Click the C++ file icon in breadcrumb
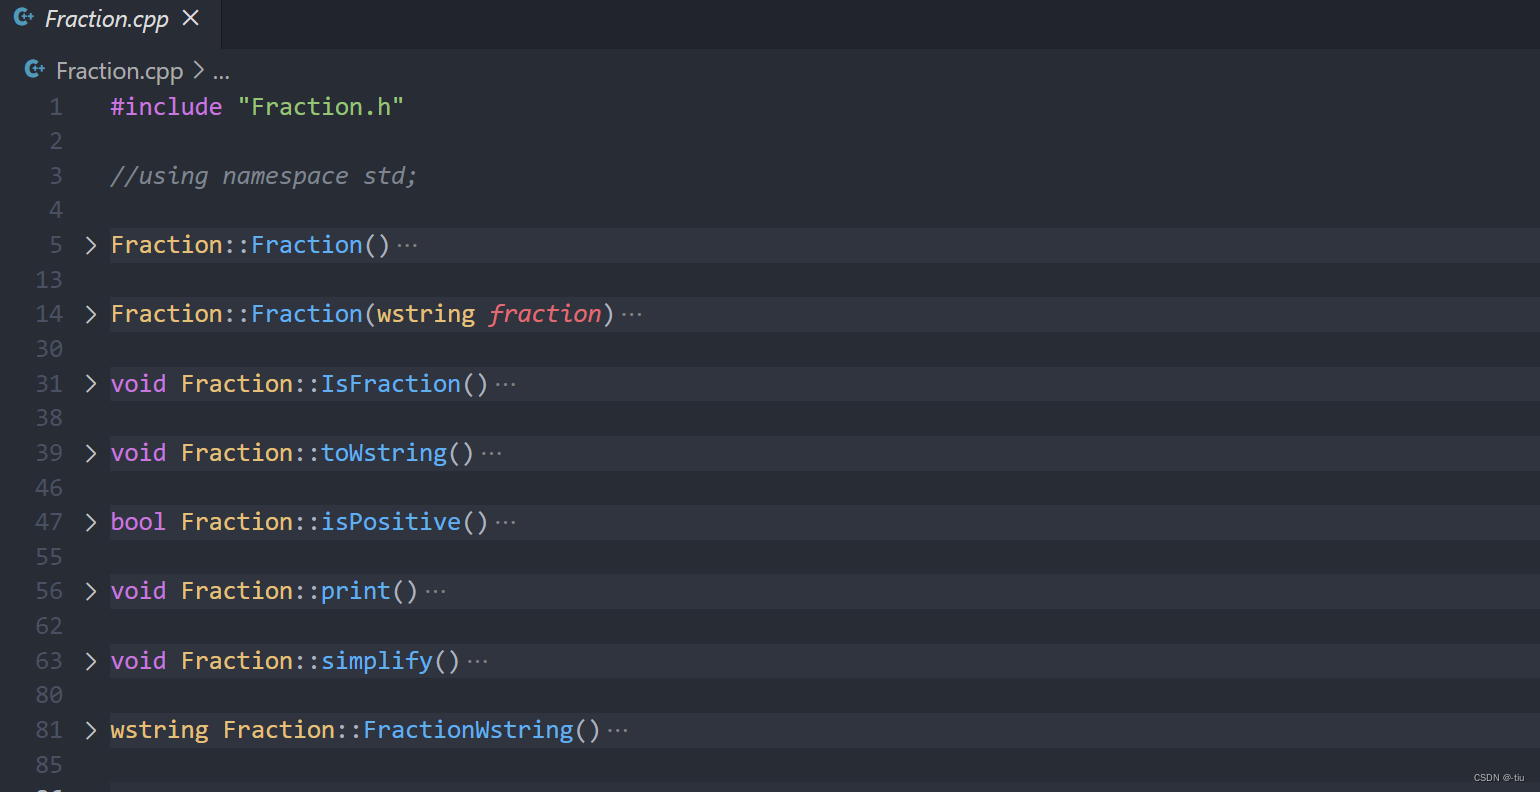Viewport: 1540px width, 792px height. 35,69
